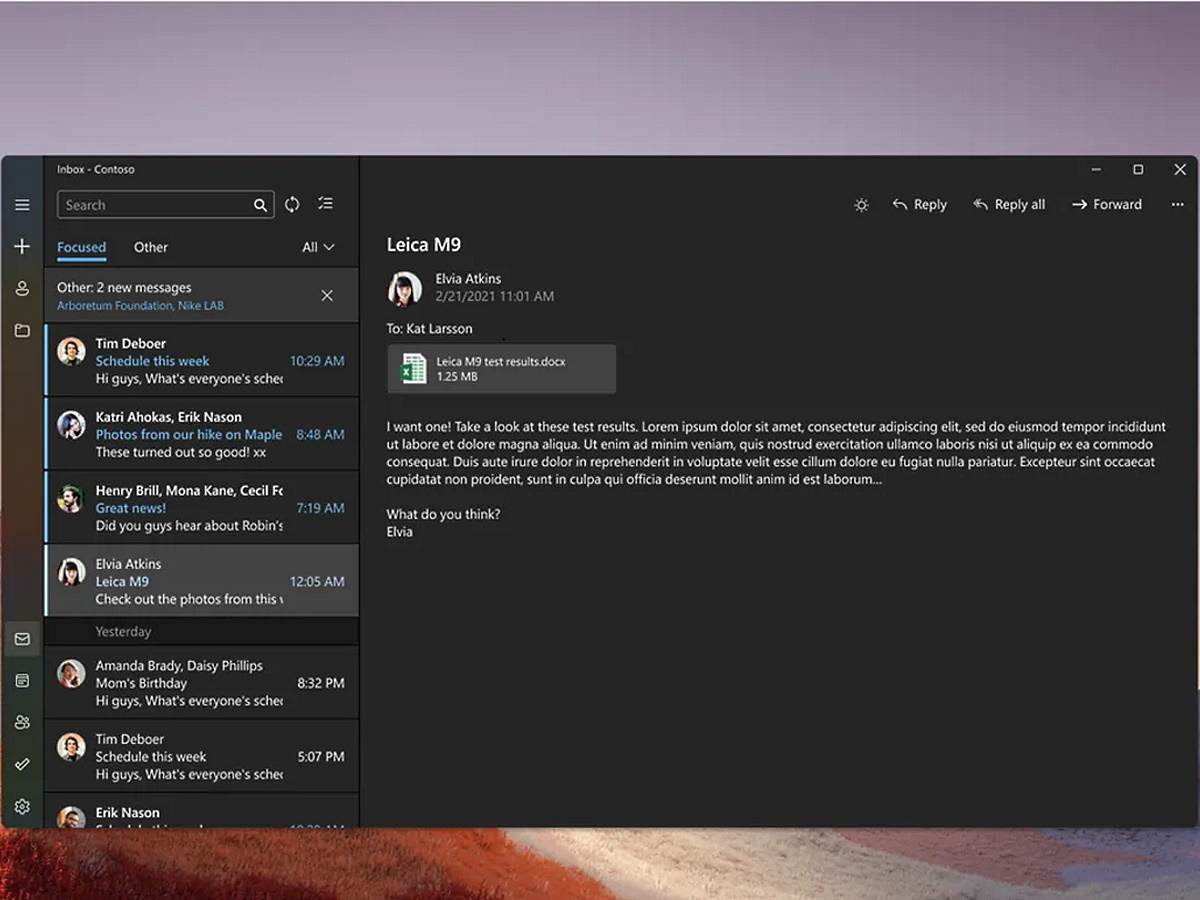Open the All messages filter dropdown
Viewport: 1200px width, 900px height.
[x=316, y=247]
